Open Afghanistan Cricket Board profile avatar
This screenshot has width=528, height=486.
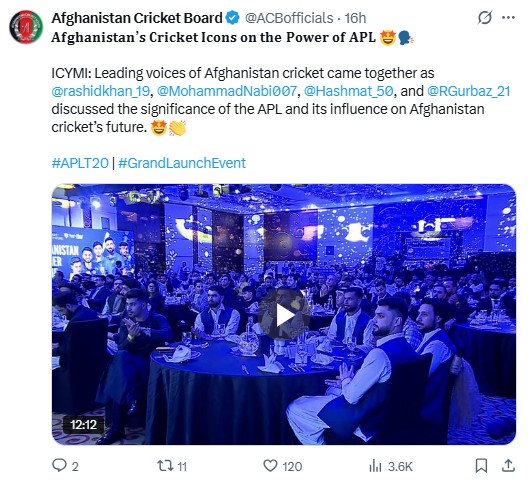26,27
